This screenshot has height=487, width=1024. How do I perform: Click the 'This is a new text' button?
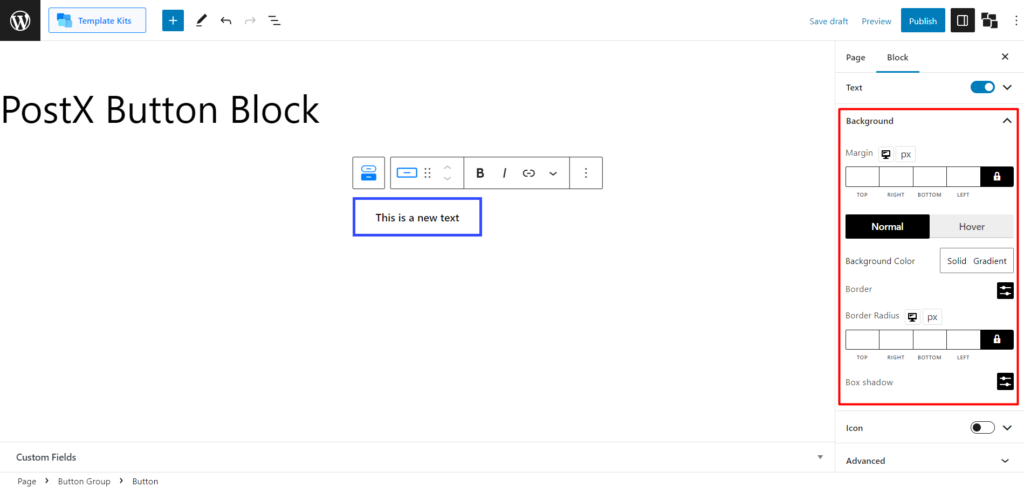tap(417, 217)
